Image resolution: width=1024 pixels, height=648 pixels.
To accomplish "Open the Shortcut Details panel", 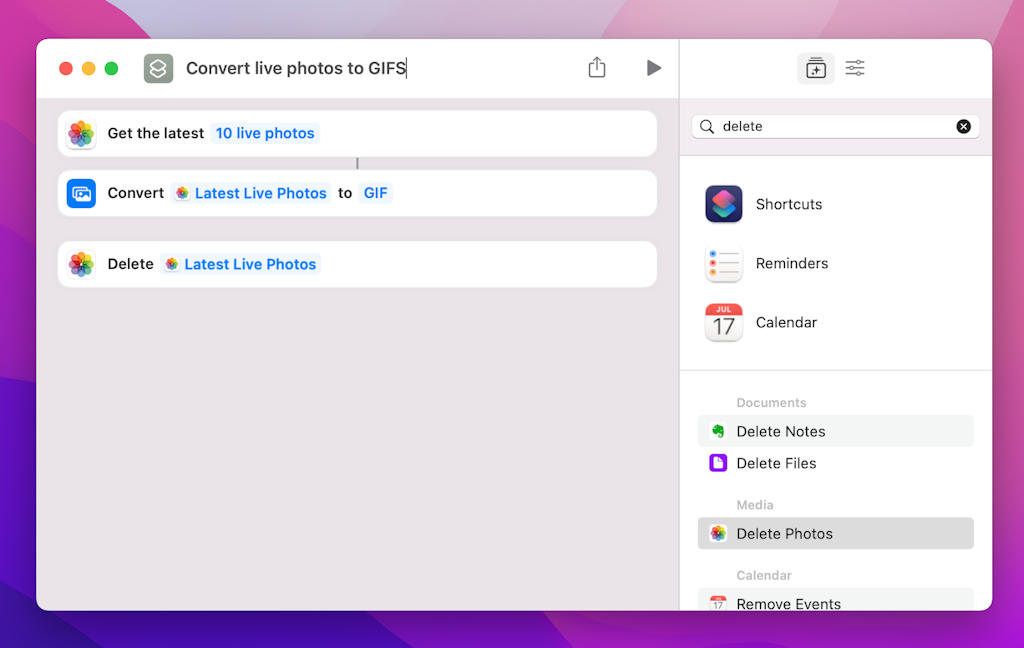I will pos(855,68).
